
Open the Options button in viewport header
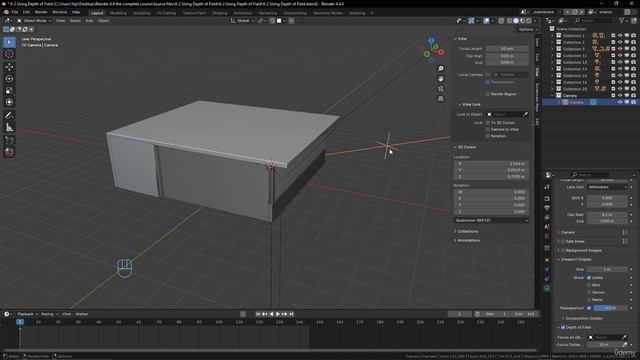tap(528, 29)
